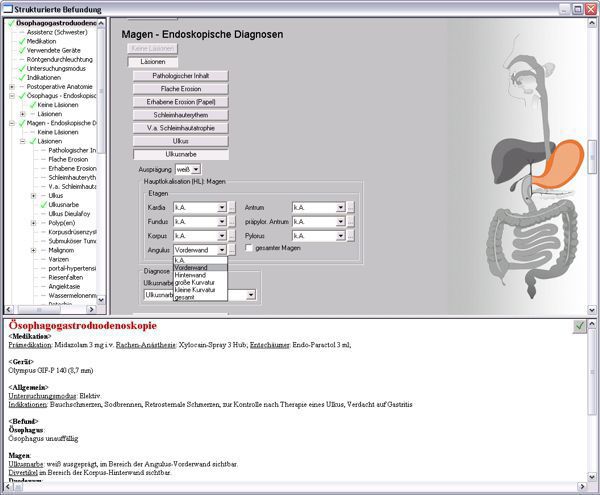Click the ellipsis button next to Kardia
Image resolution: width=600 pixels, height=495 pixels.
click(x=232, y=207)
